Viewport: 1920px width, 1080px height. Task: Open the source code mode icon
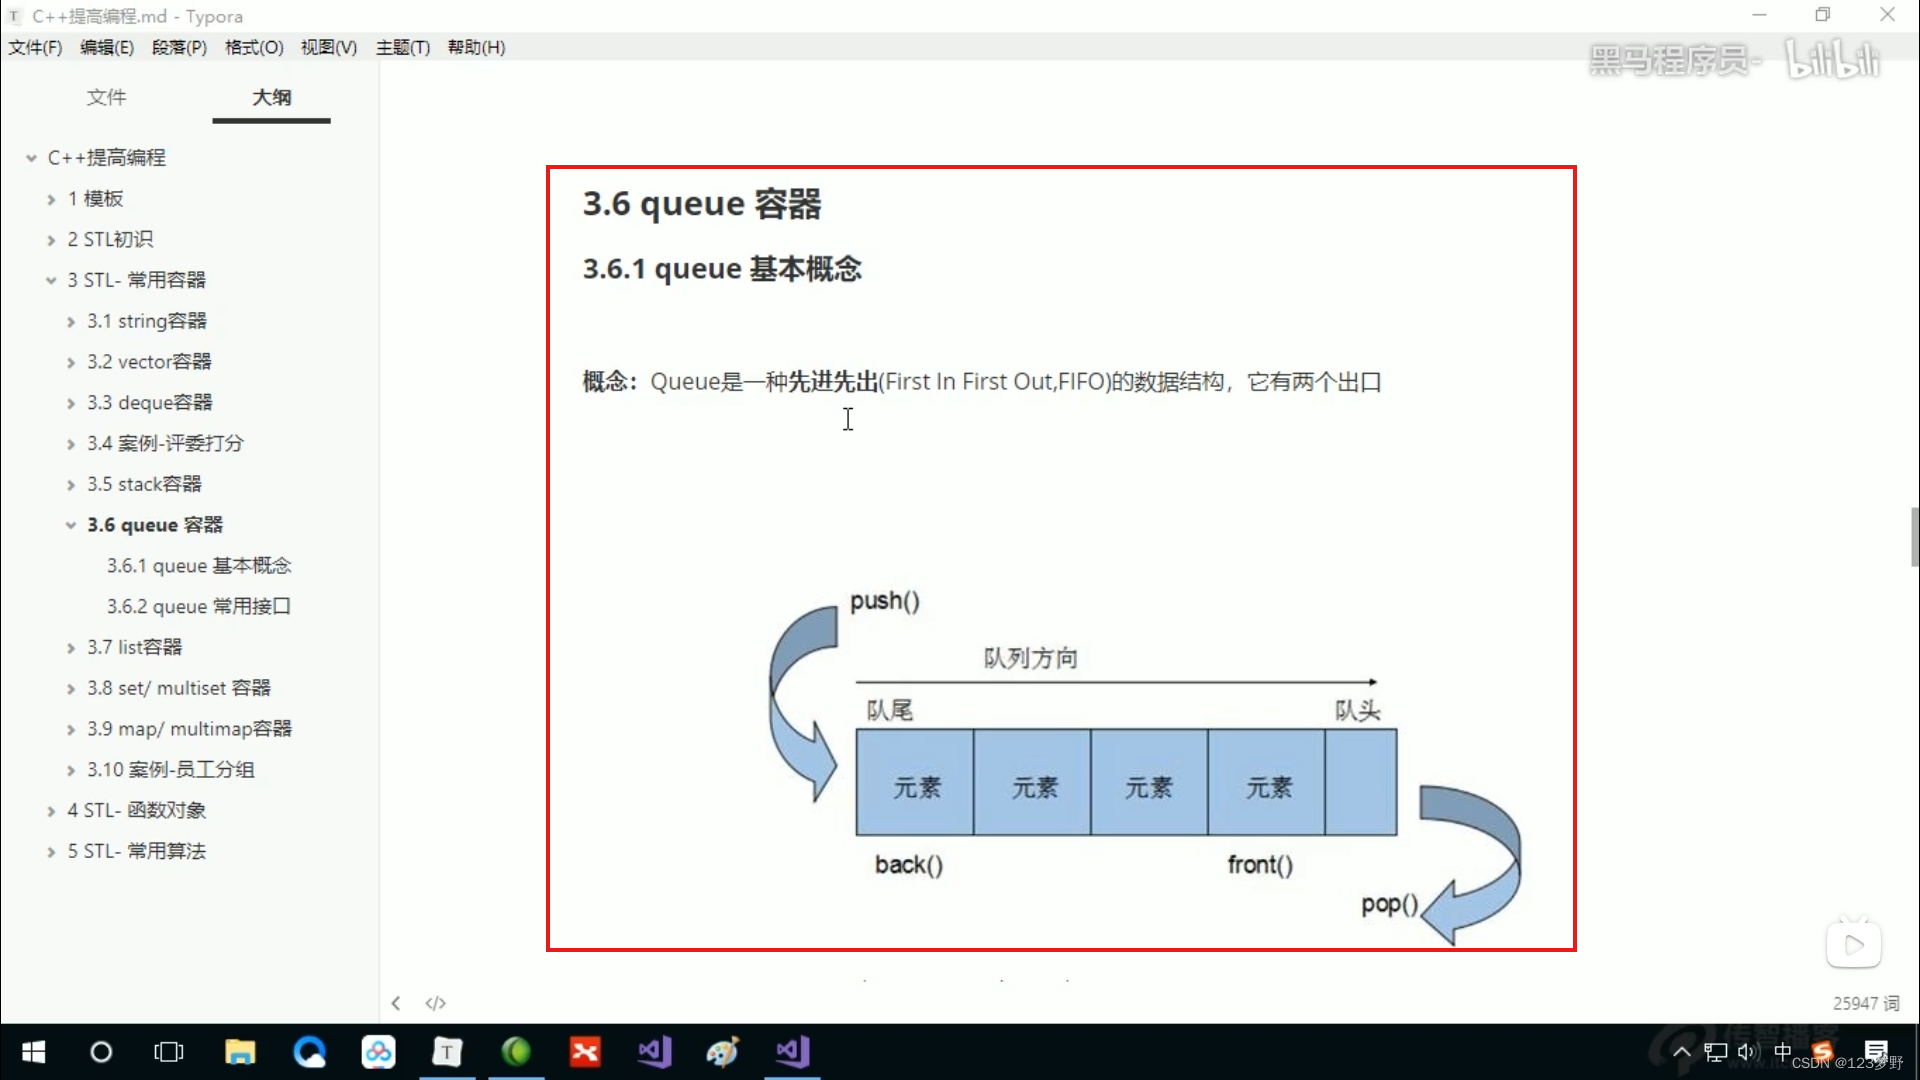tap(435, 1003)
